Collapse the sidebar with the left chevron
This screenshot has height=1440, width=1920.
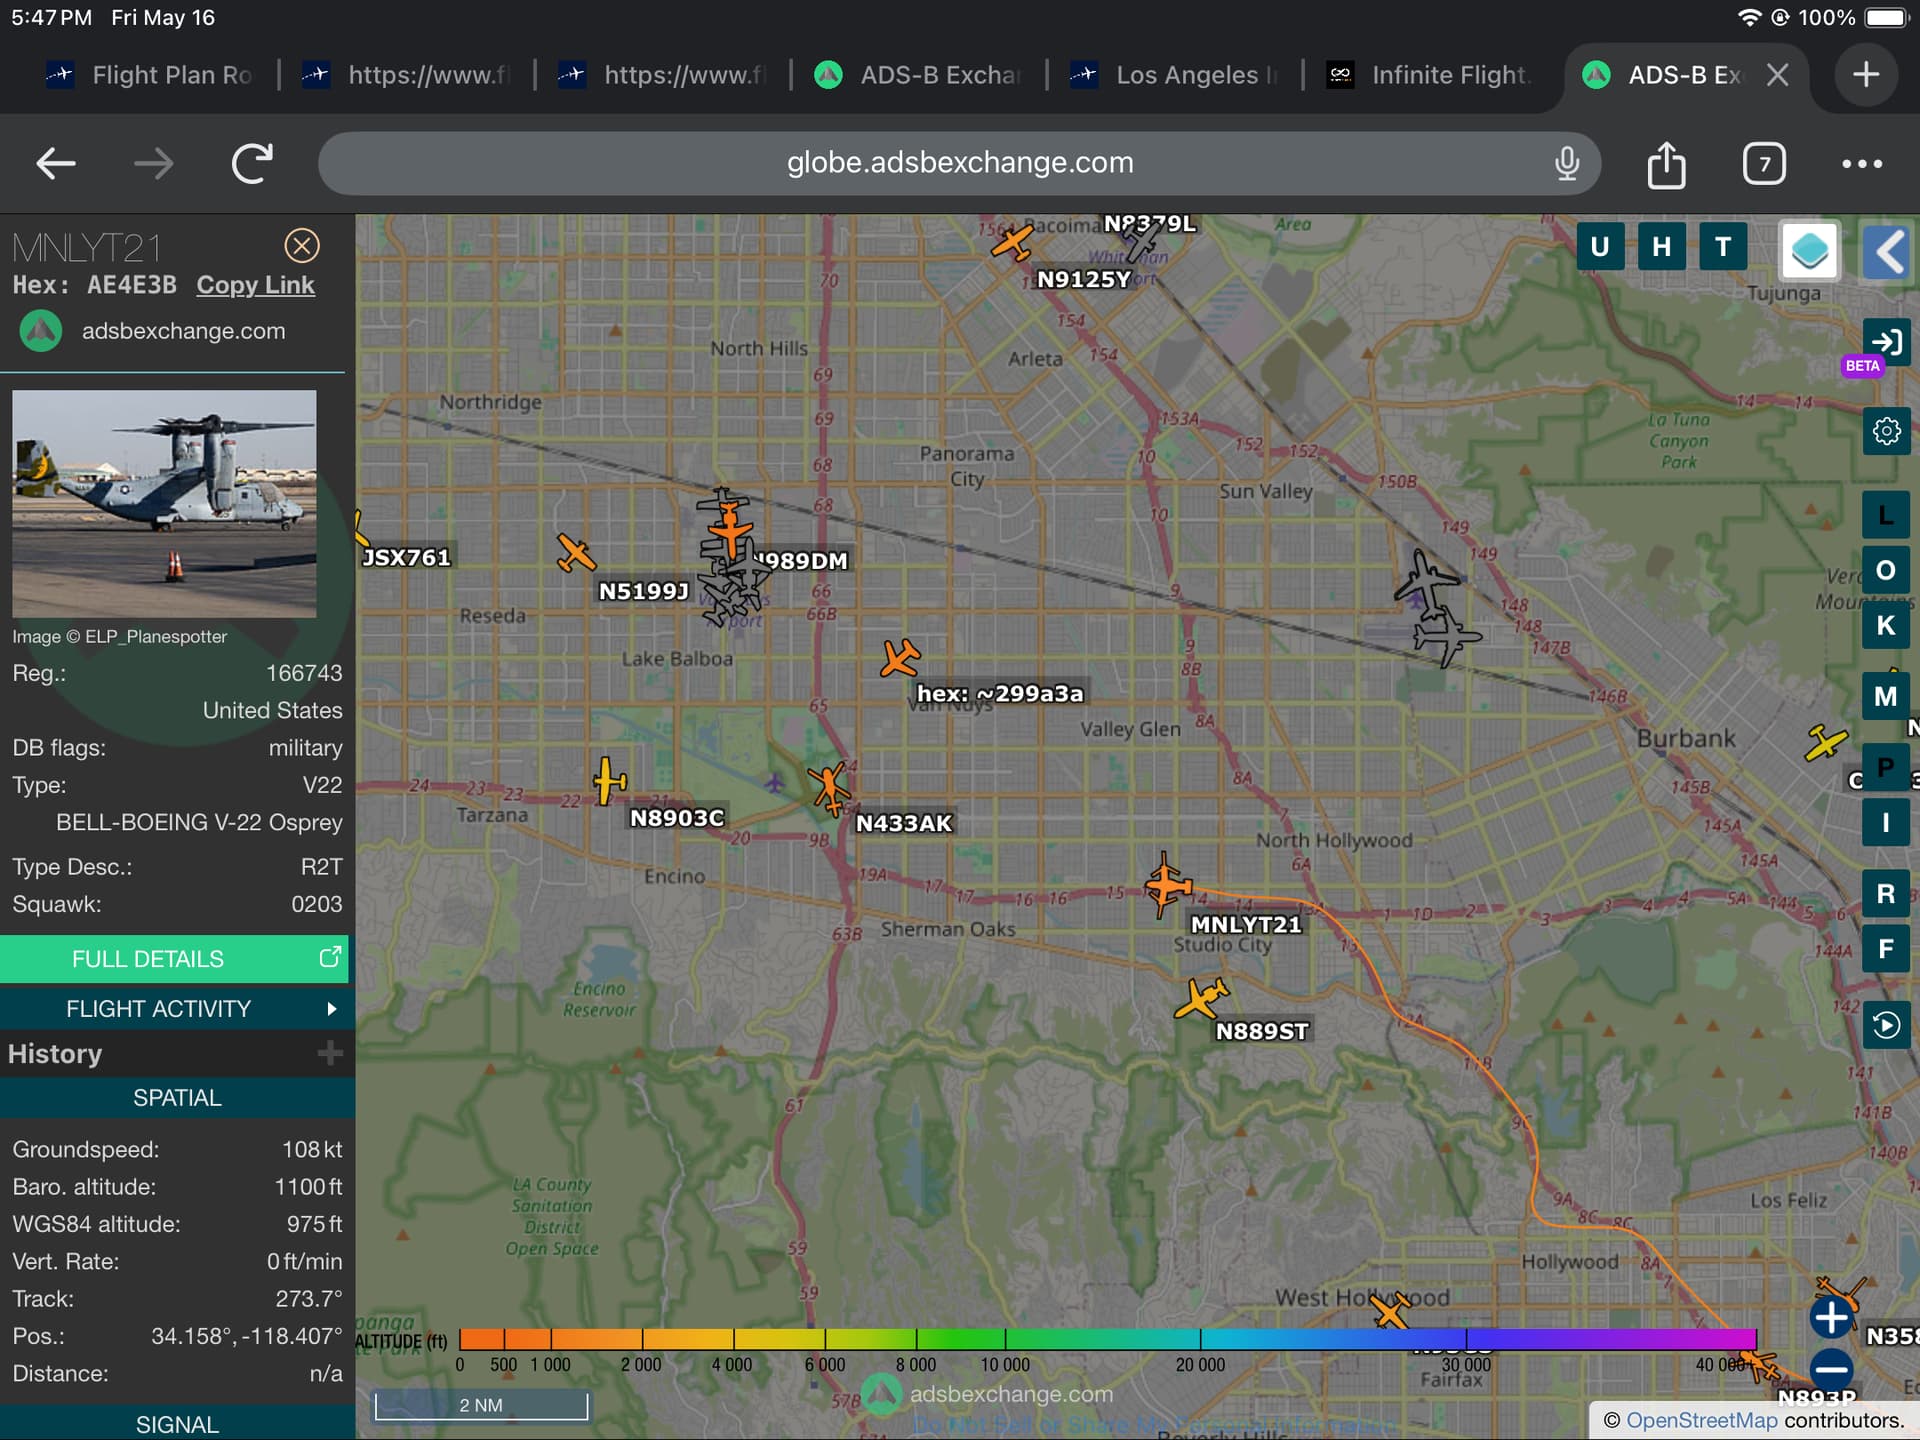[1887, 250]
